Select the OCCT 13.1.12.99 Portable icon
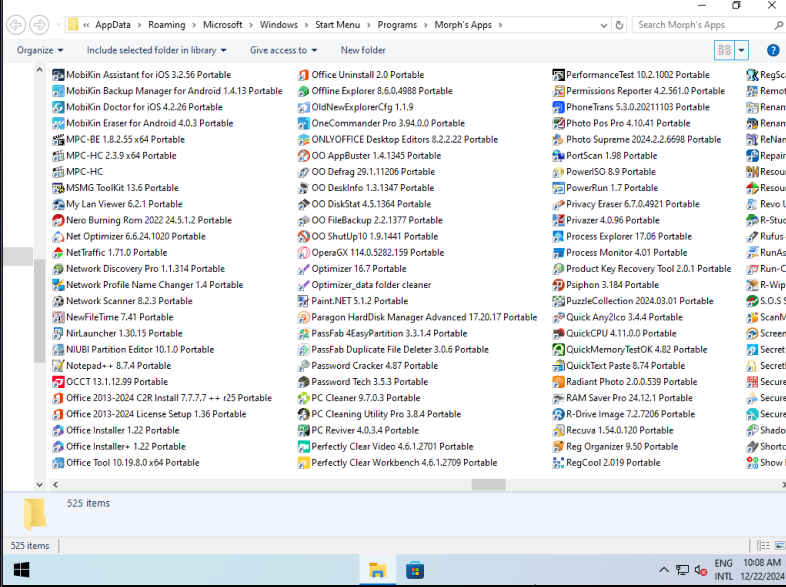Viewport: 786px width, 587px height. (x=58, y=381)
